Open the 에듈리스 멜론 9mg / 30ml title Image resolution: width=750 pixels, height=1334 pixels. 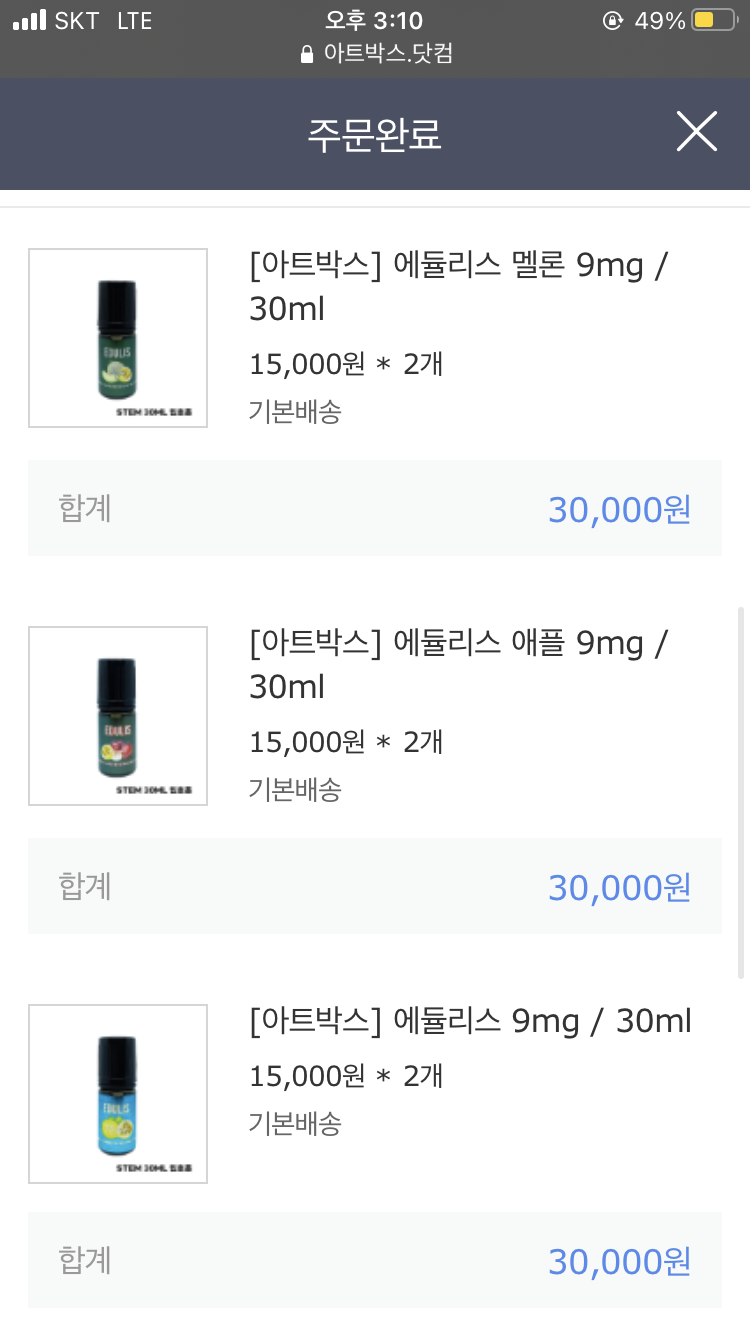(x=458, y=287)
